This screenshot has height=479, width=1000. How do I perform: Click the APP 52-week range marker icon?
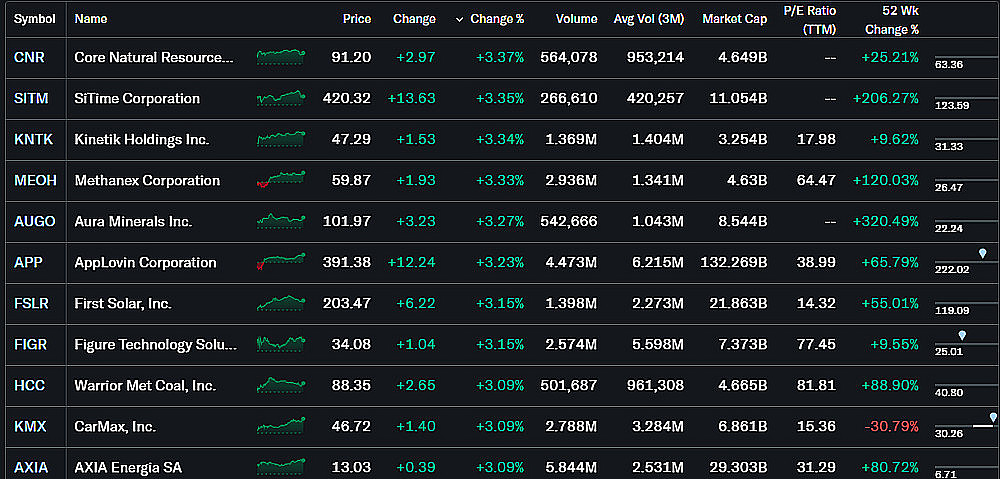[982, 254]
